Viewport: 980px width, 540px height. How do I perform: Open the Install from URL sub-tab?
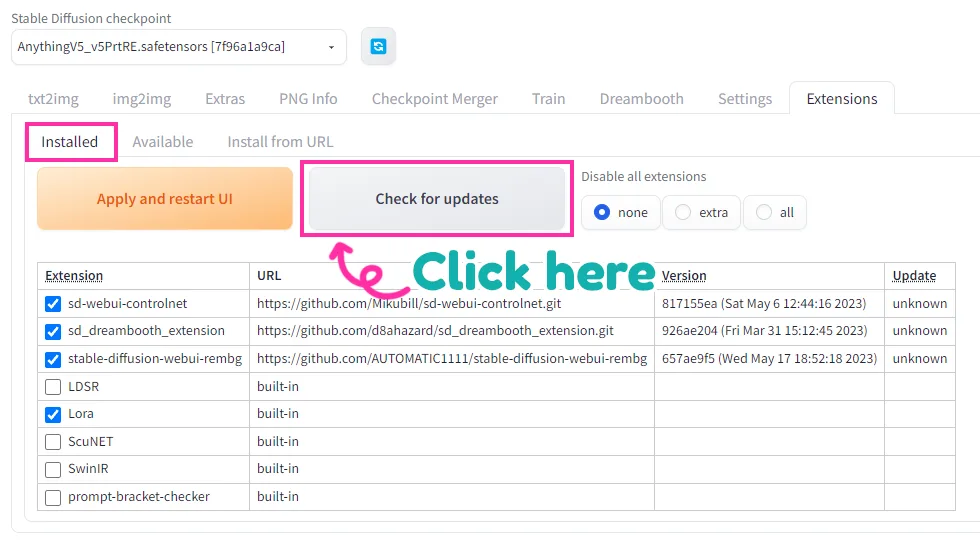pyautogui.click(x=280, y=142)
